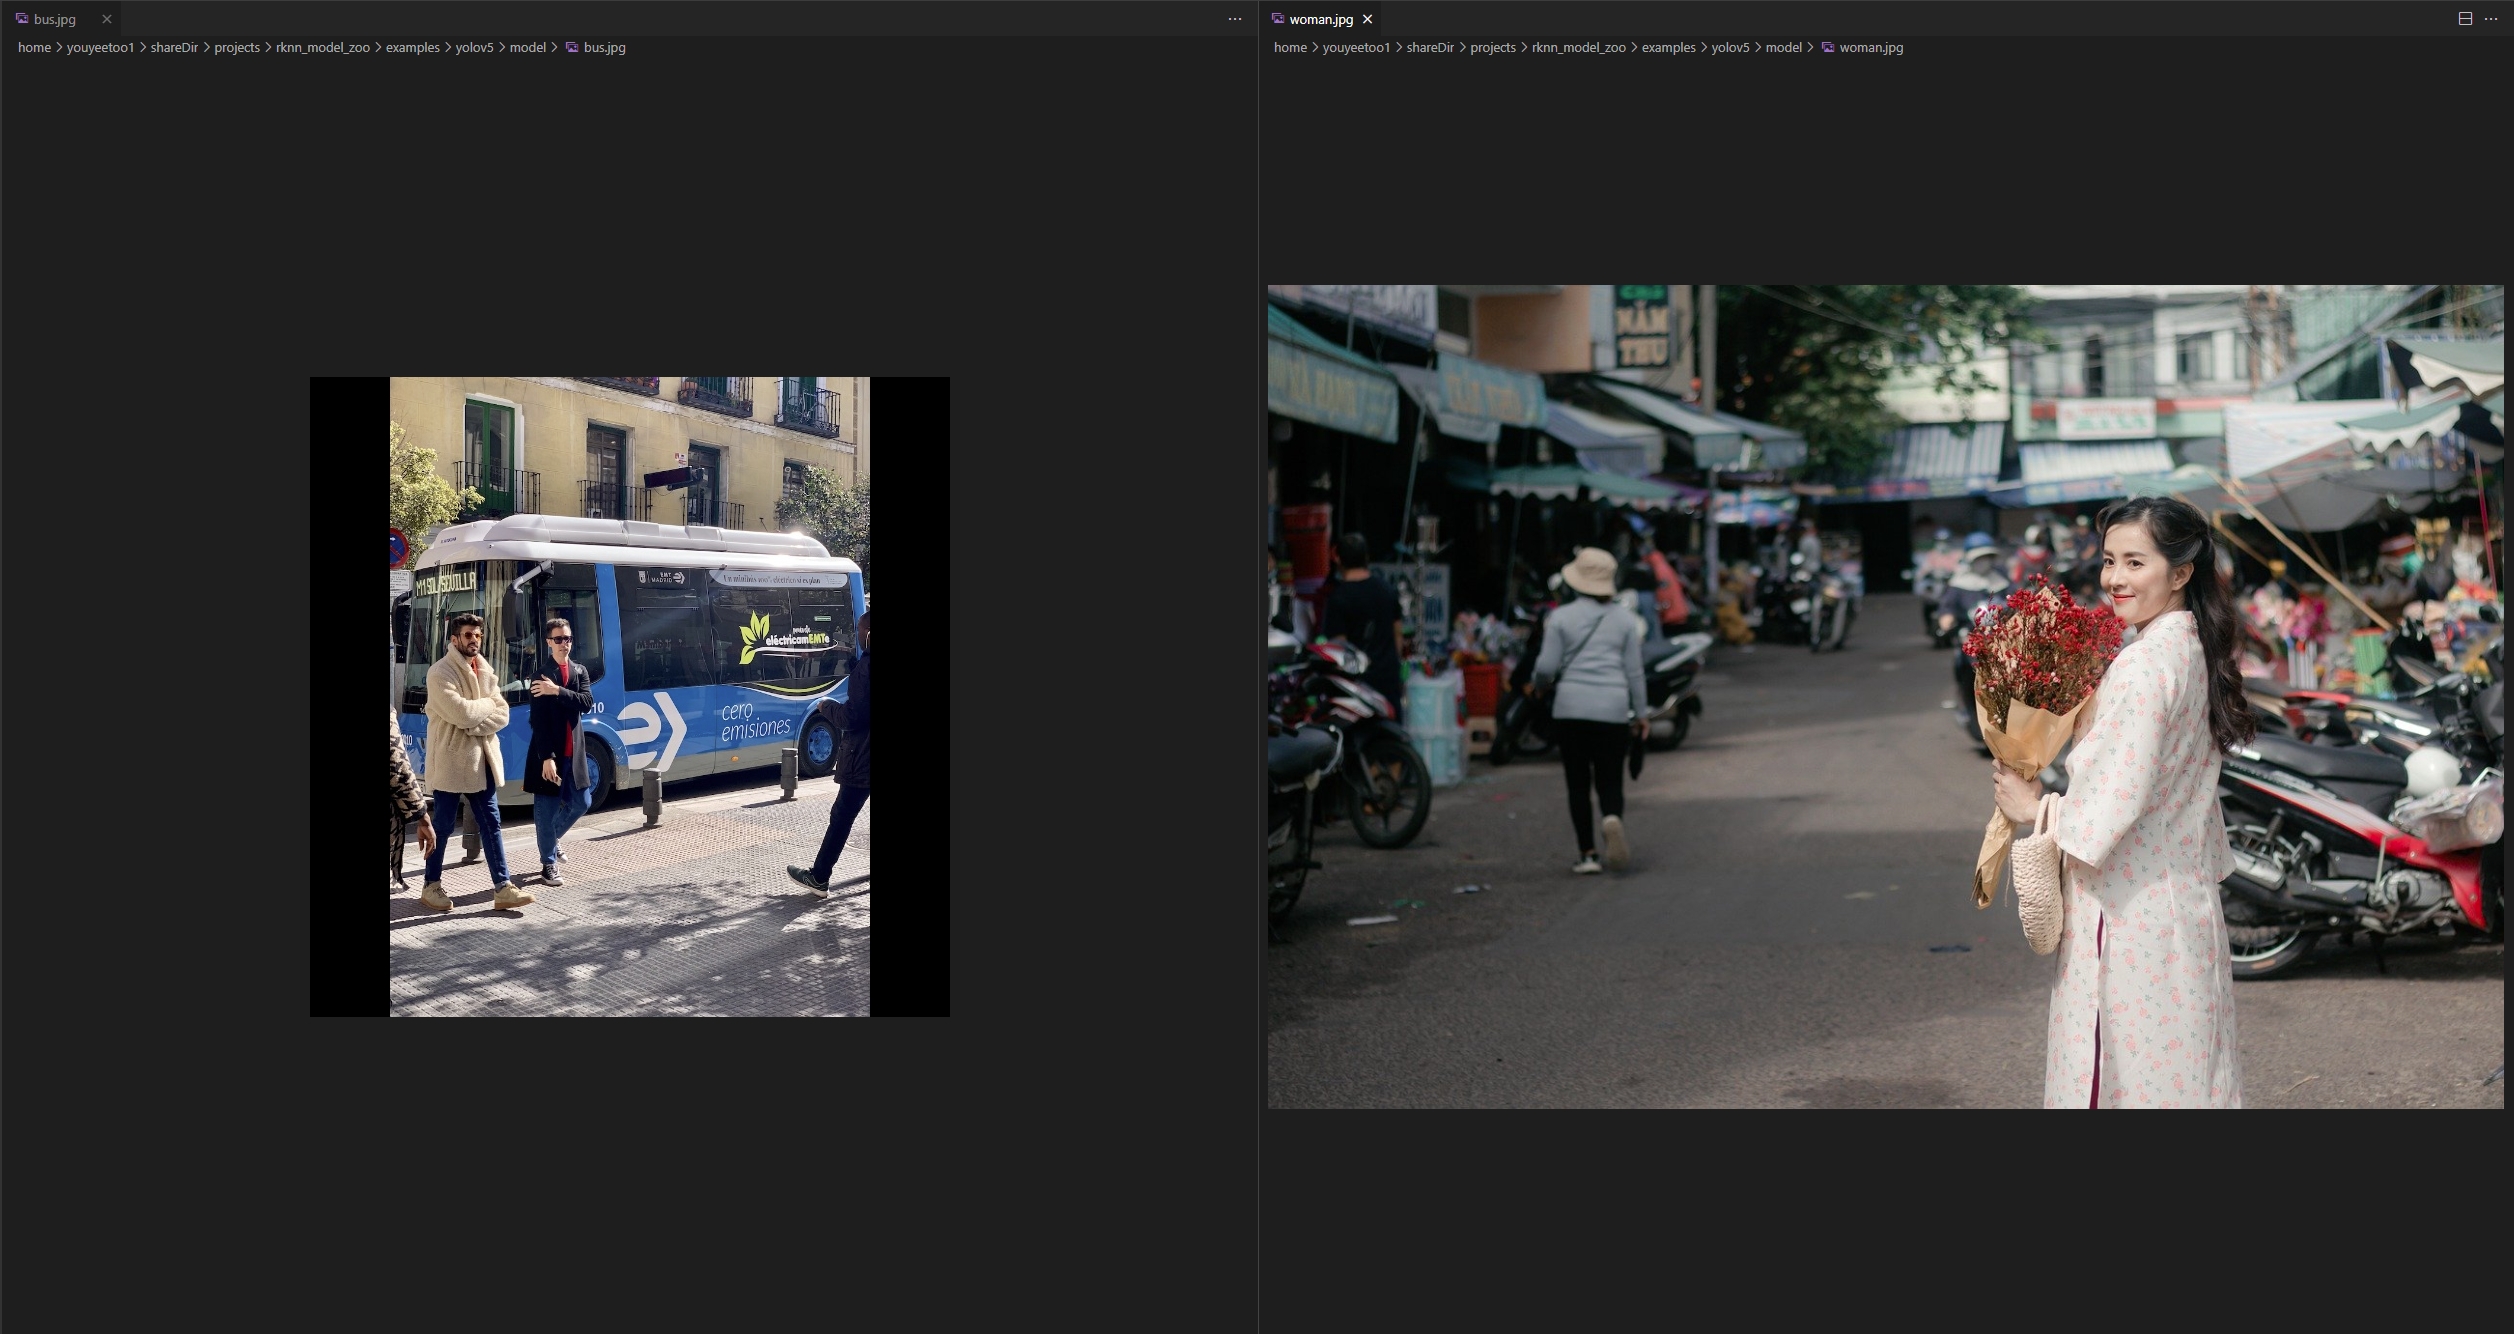The image size is (2514, 1334).
Task: Click 'youyeetoo1' in the woman.jpg breadcrumb
Action: pyautogui.click(x=1356, y=47)
